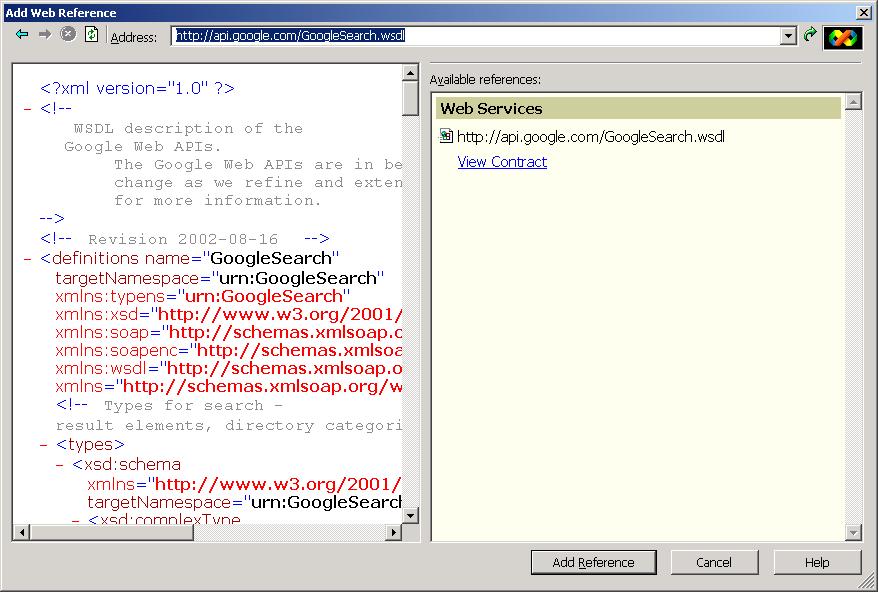Screen dimensions: 878x592
Task: Click the xmlns:wsdl attribute line
Action: pos(228,368)
